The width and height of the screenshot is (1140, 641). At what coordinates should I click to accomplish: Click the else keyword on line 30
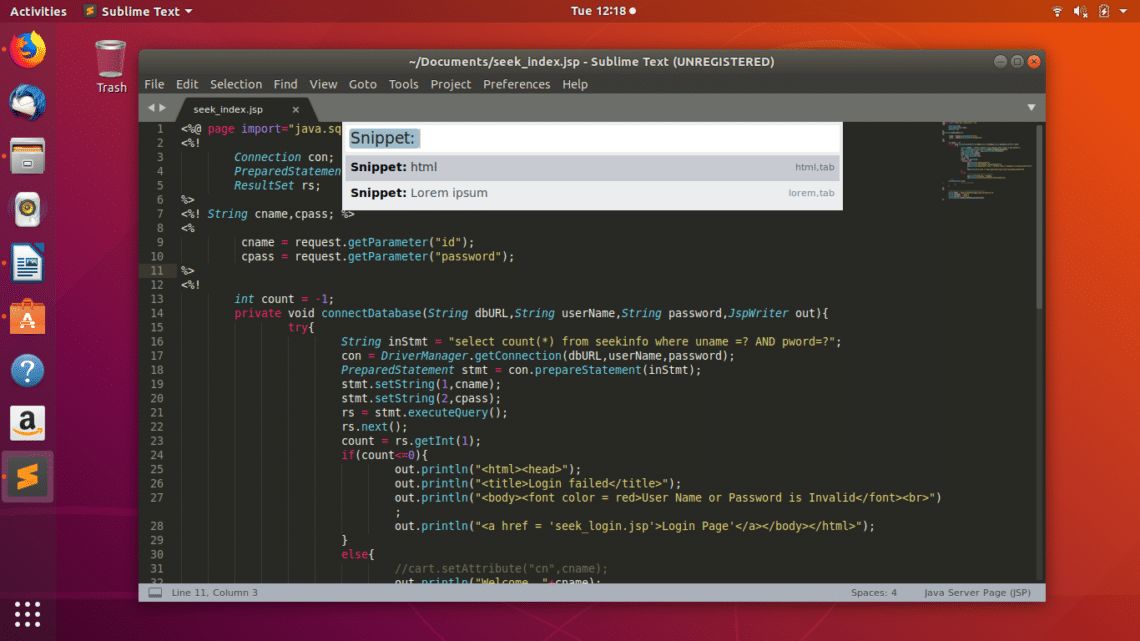tap(355, 555)
